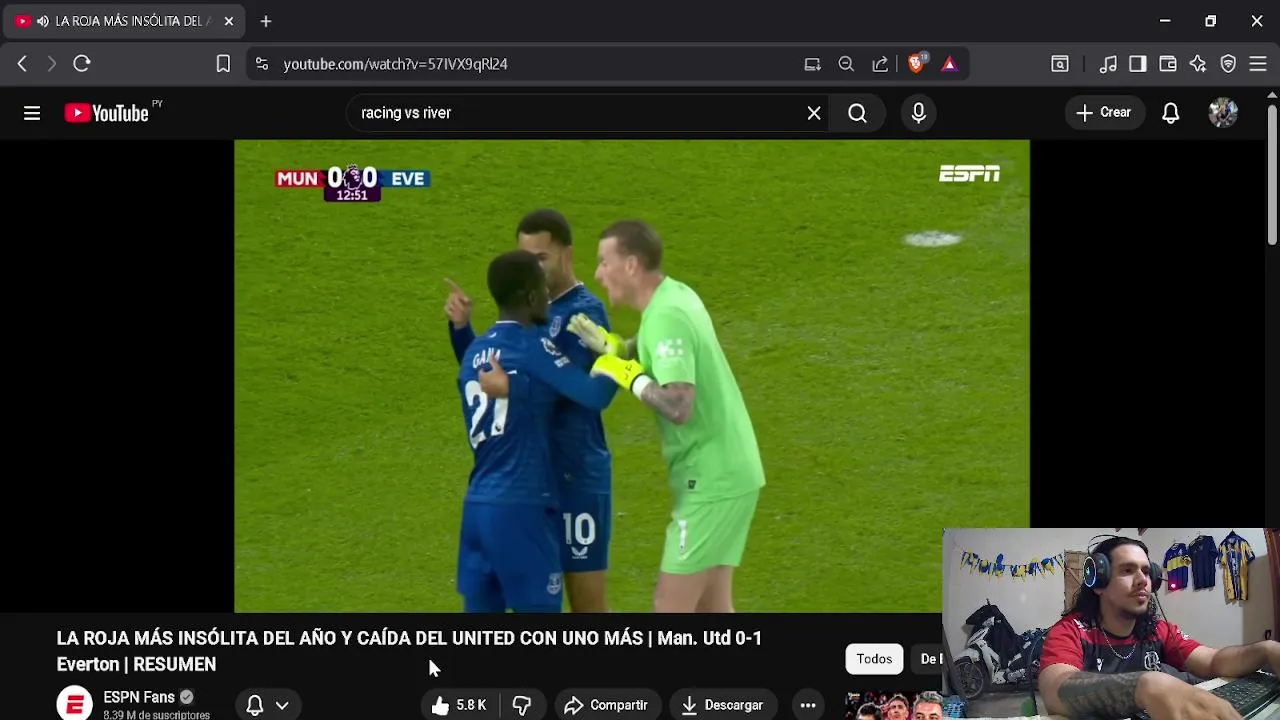
Task: Open the Leo AI sparkle icon
Action: pos(1198,64)
